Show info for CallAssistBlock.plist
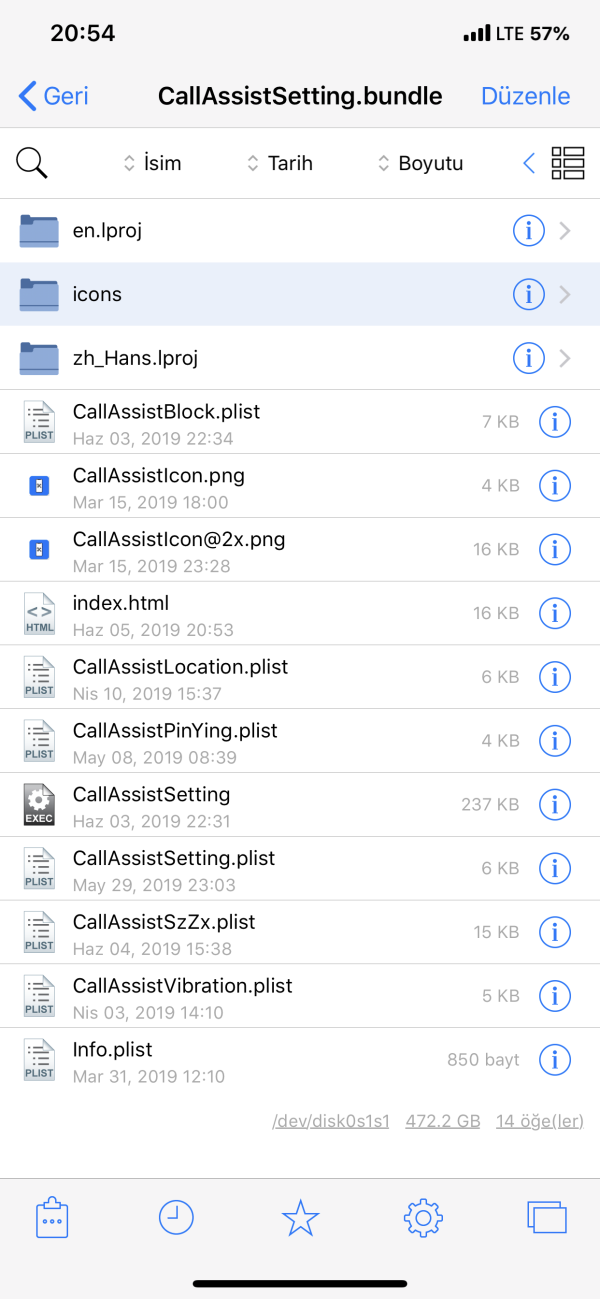The image size is (600, 1299). coord(554,422)
